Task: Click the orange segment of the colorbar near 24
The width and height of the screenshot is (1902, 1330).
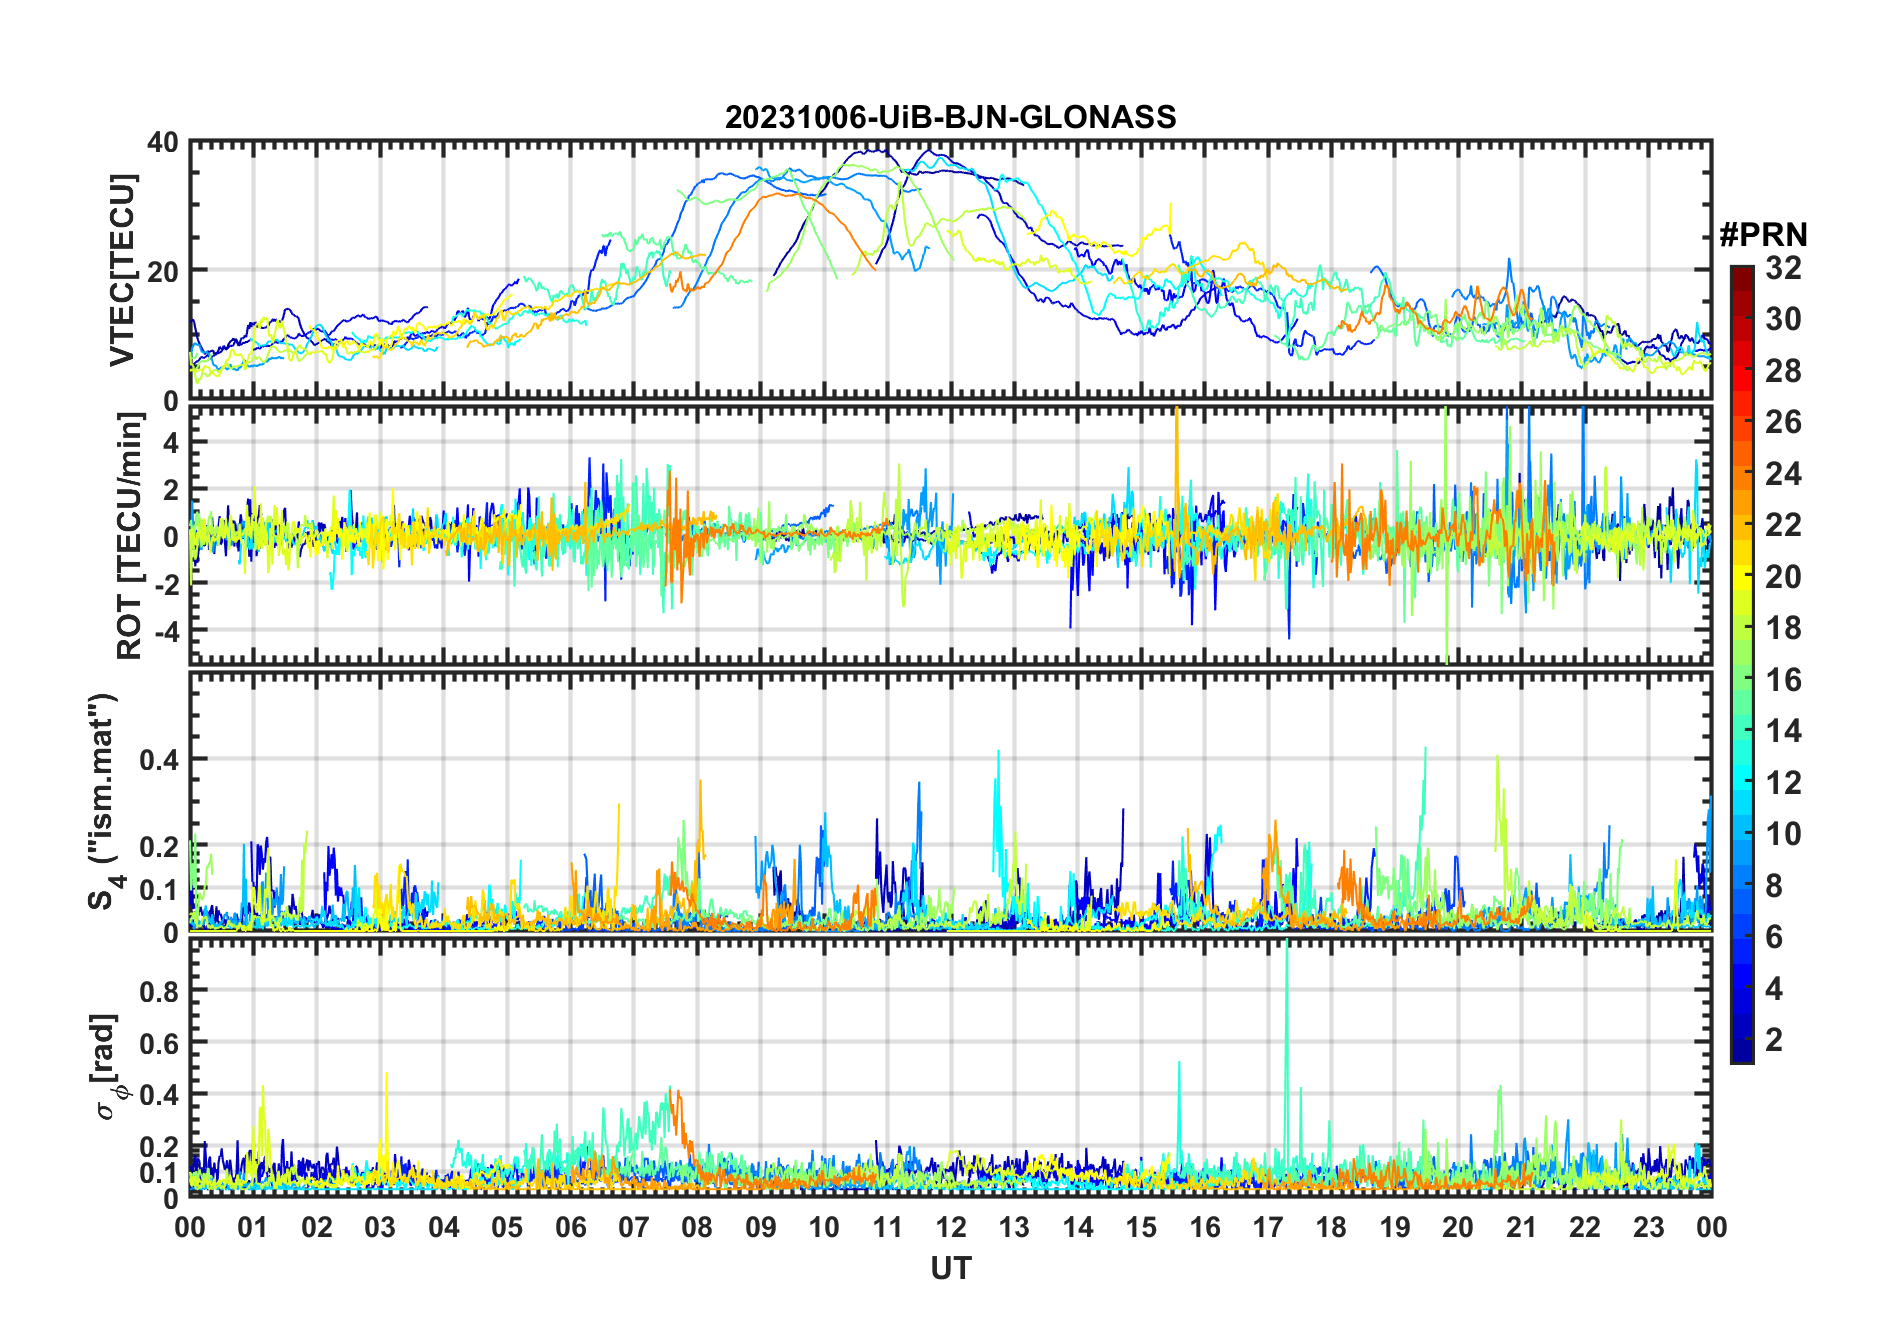Action: pyautogui.click(x=1741, y=474)
